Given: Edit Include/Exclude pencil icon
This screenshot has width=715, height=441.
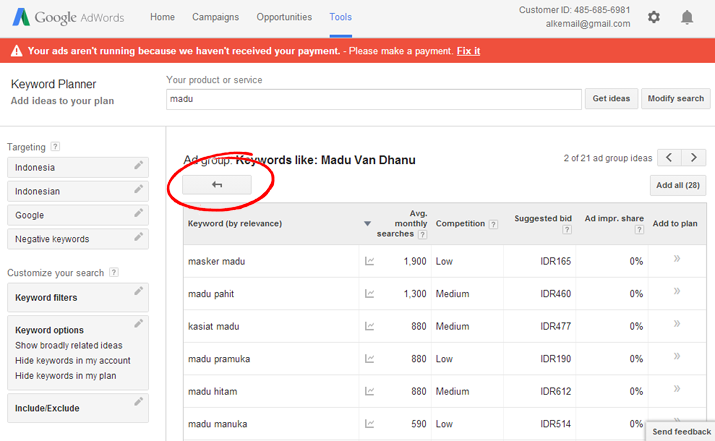Looking at the screenshot, I should point(139,402).
